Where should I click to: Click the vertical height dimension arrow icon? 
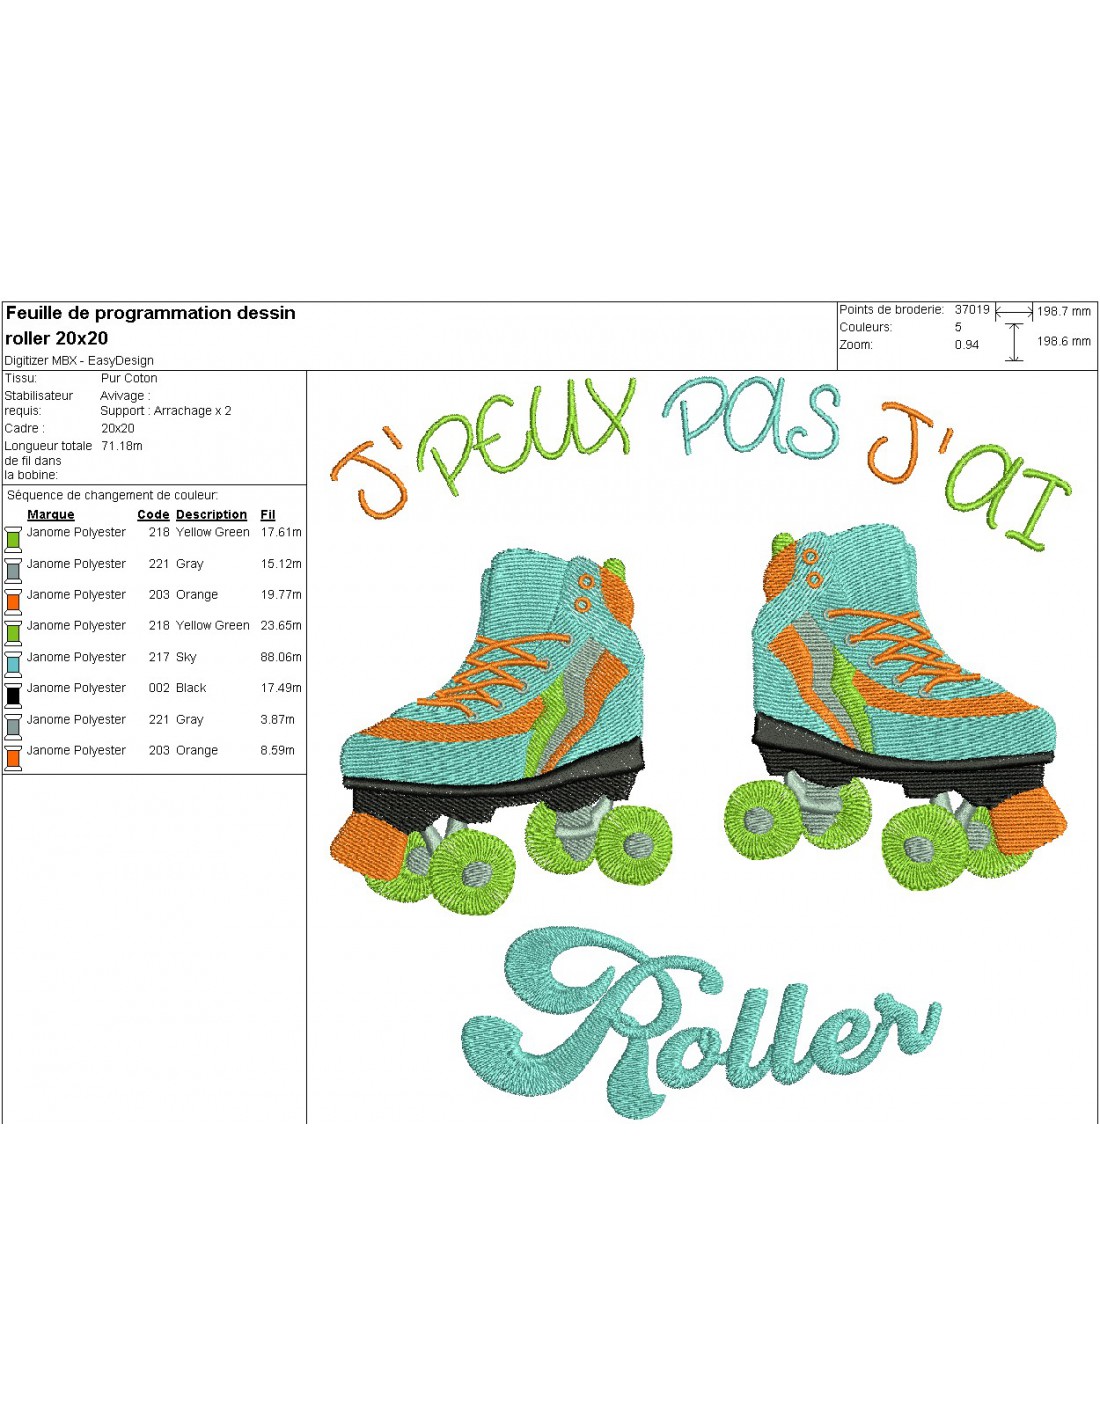pos(1014,342)
